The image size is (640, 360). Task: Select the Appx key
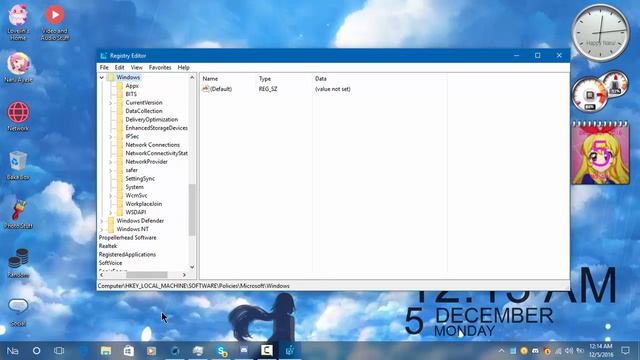[x=132, y=86]
